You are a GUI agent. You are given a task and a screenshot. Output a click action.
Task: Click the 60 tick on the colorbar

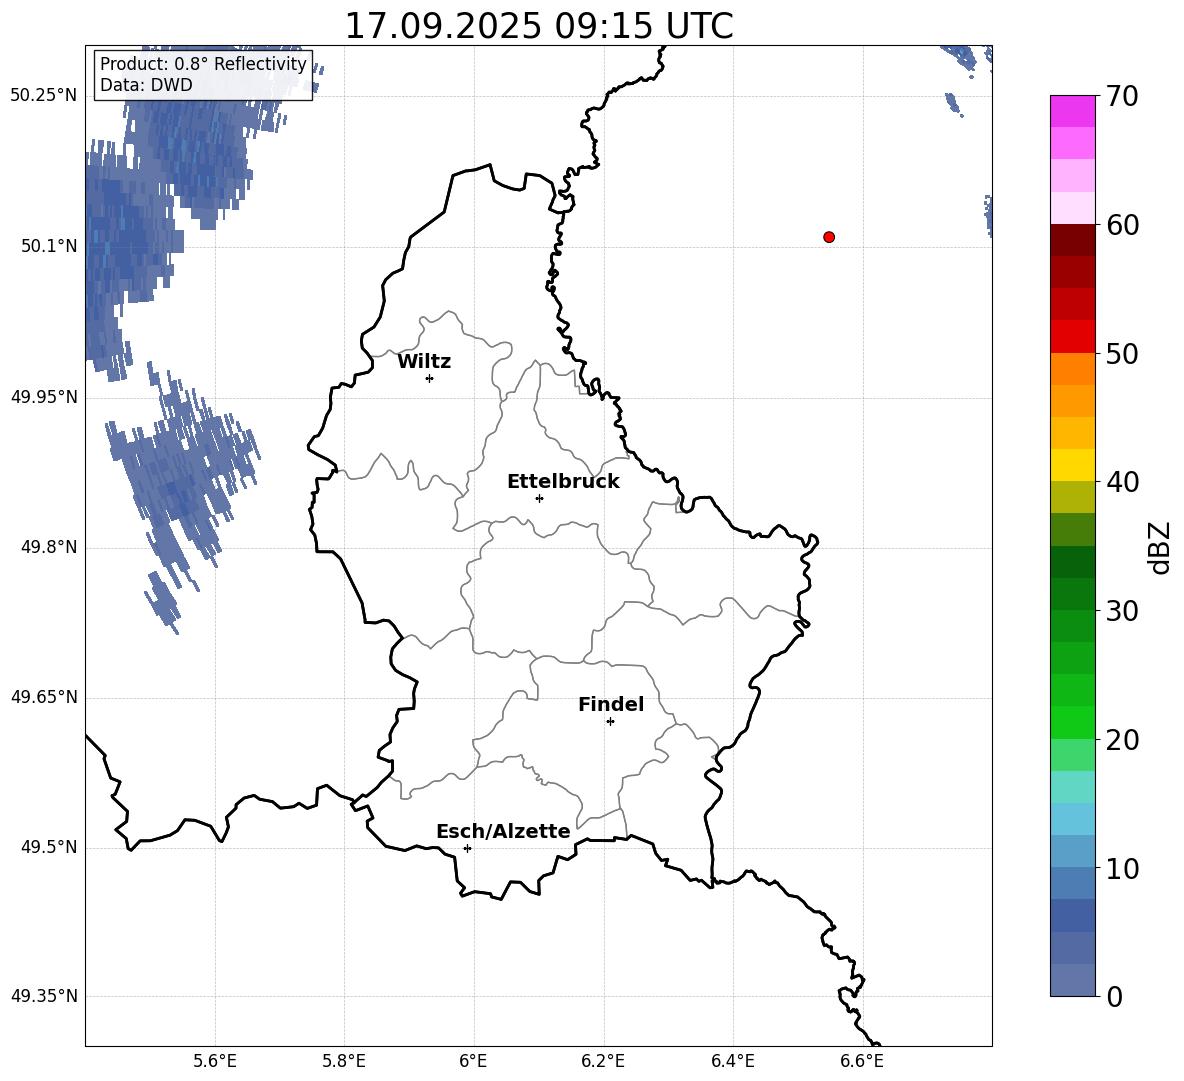(x=1122, y=225)
